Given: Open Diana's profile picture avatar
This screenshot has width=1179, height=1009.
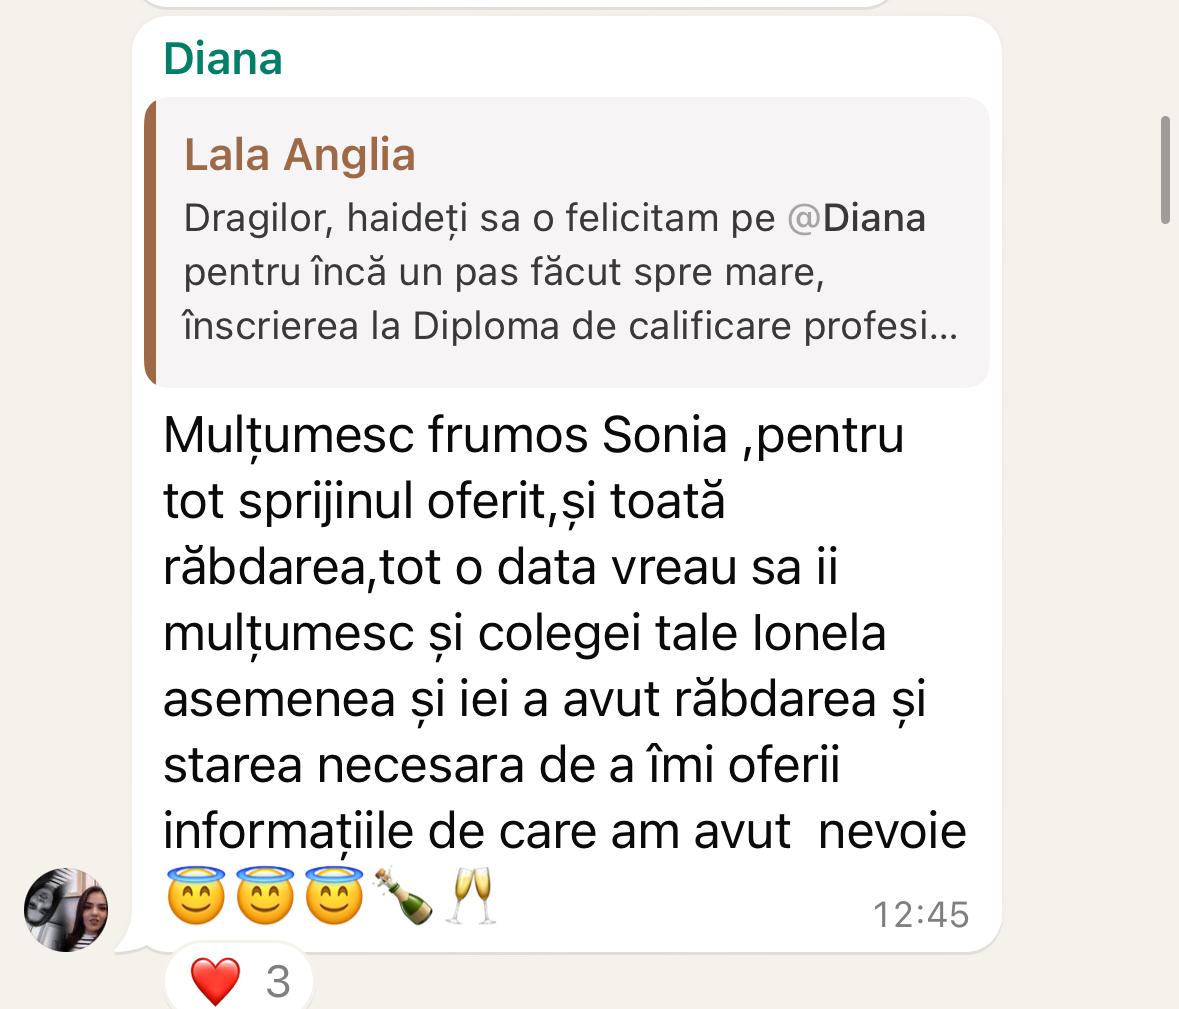Looking at the screenshot, I should 66,910.
